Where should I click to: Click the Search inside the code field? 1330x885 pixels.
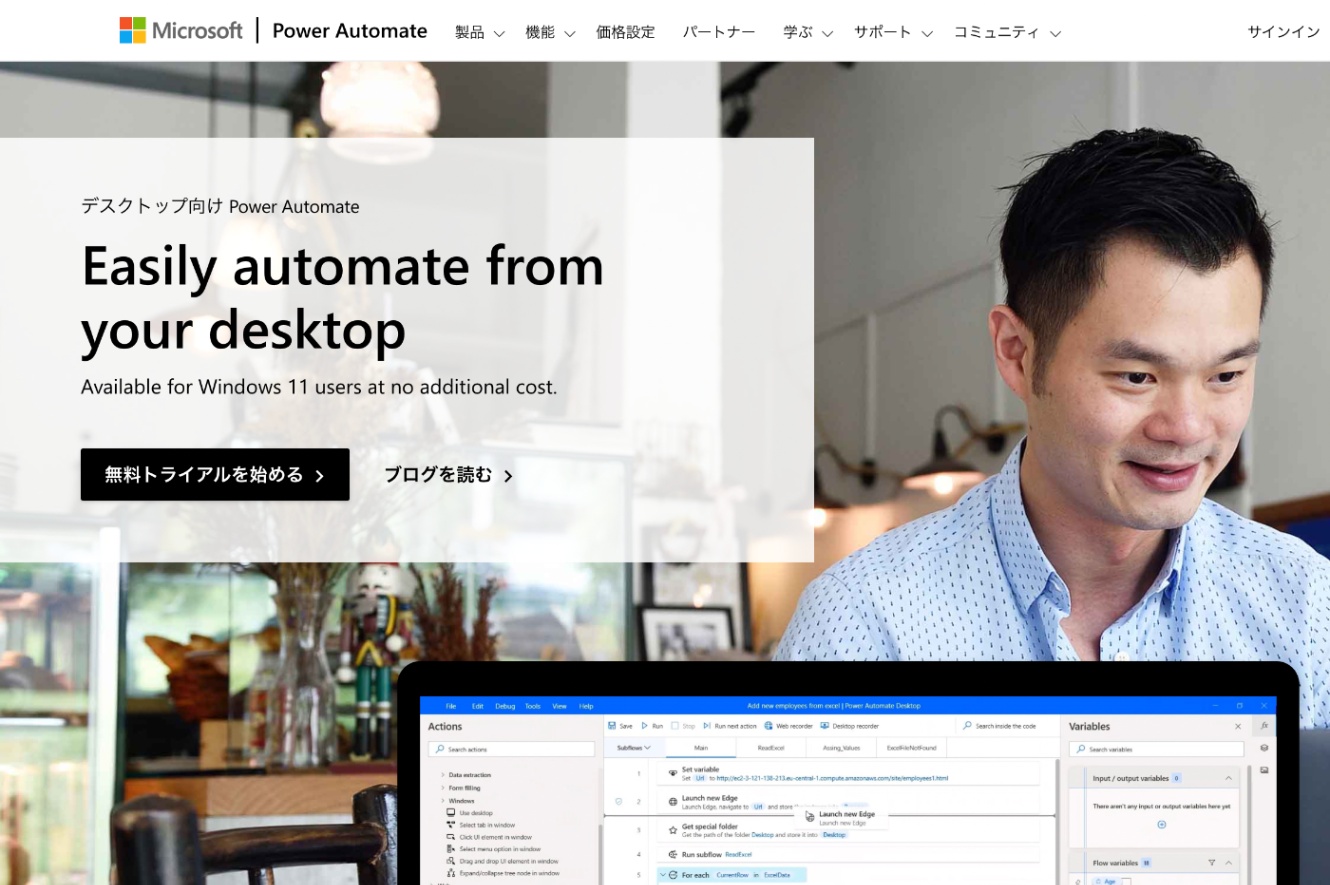pos(1006,726)
